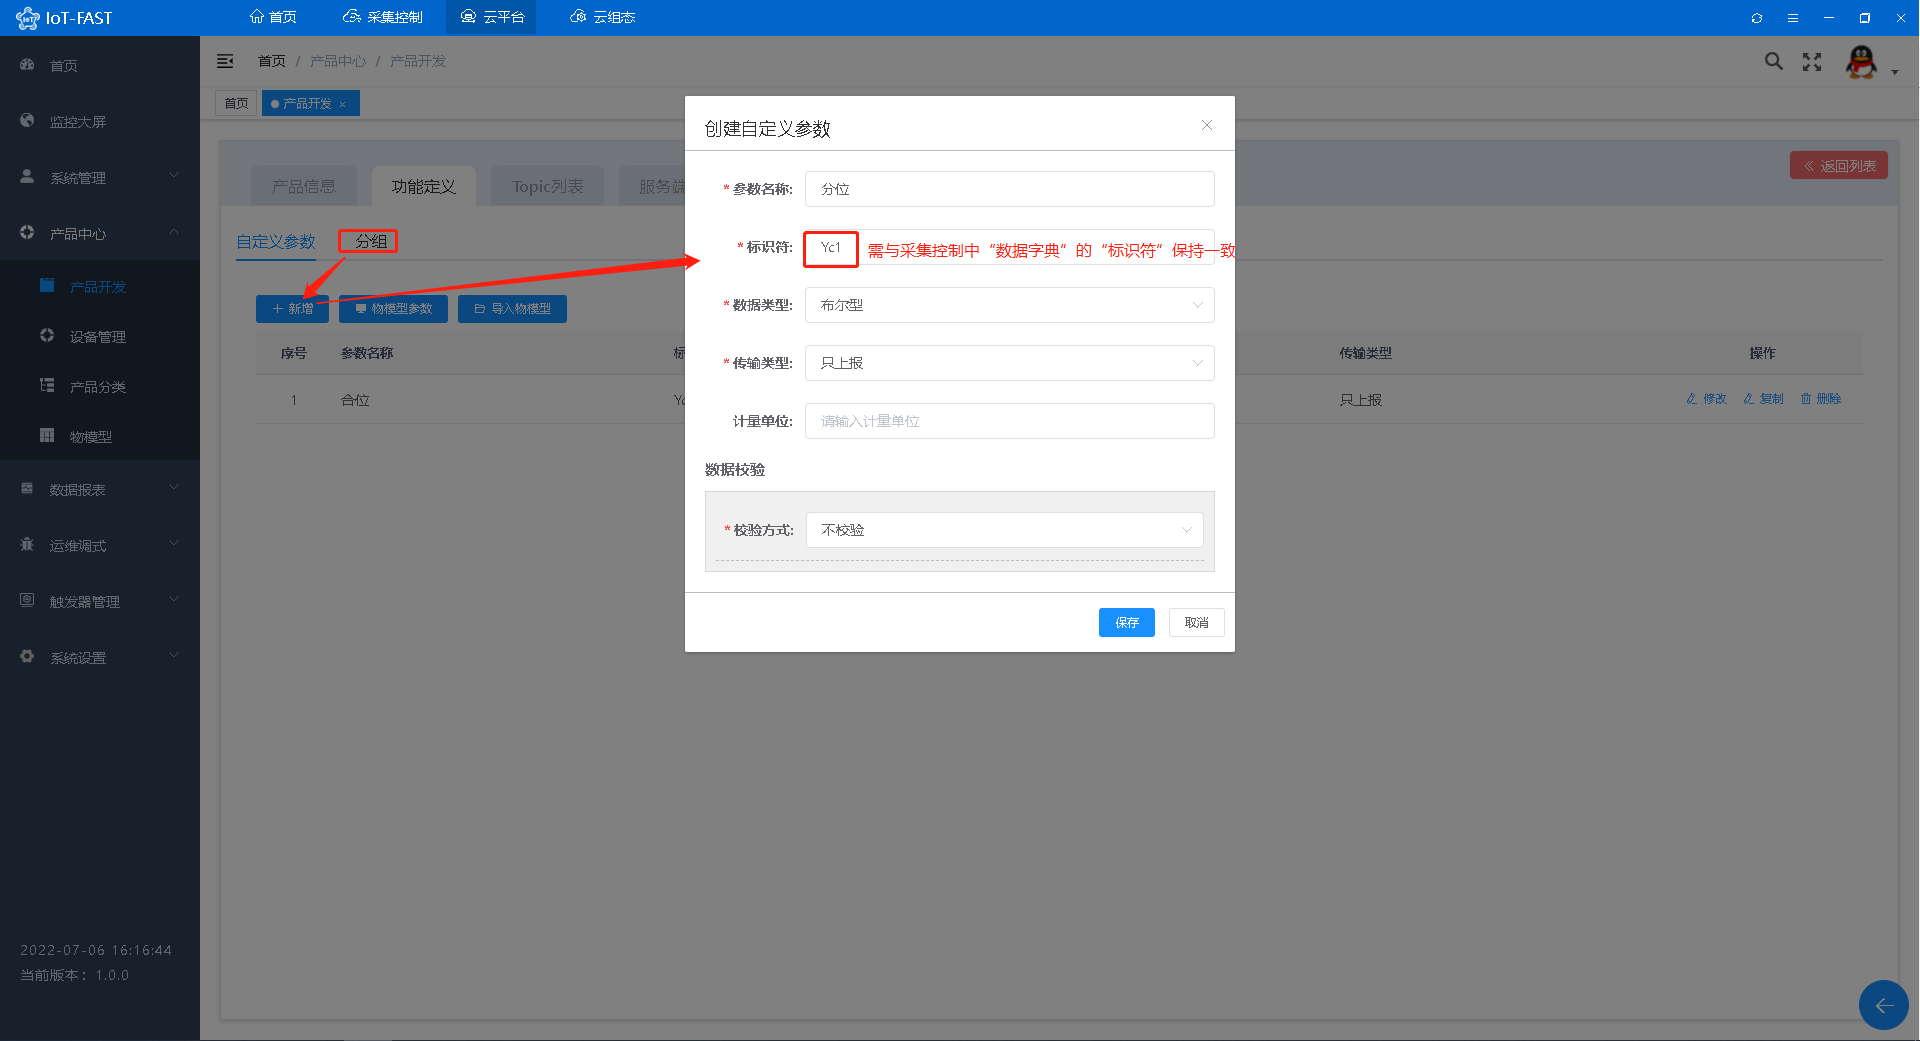Click the 导入物模型 button
The height and width of the screenshot is (1041, 1920).
[512, 309]
